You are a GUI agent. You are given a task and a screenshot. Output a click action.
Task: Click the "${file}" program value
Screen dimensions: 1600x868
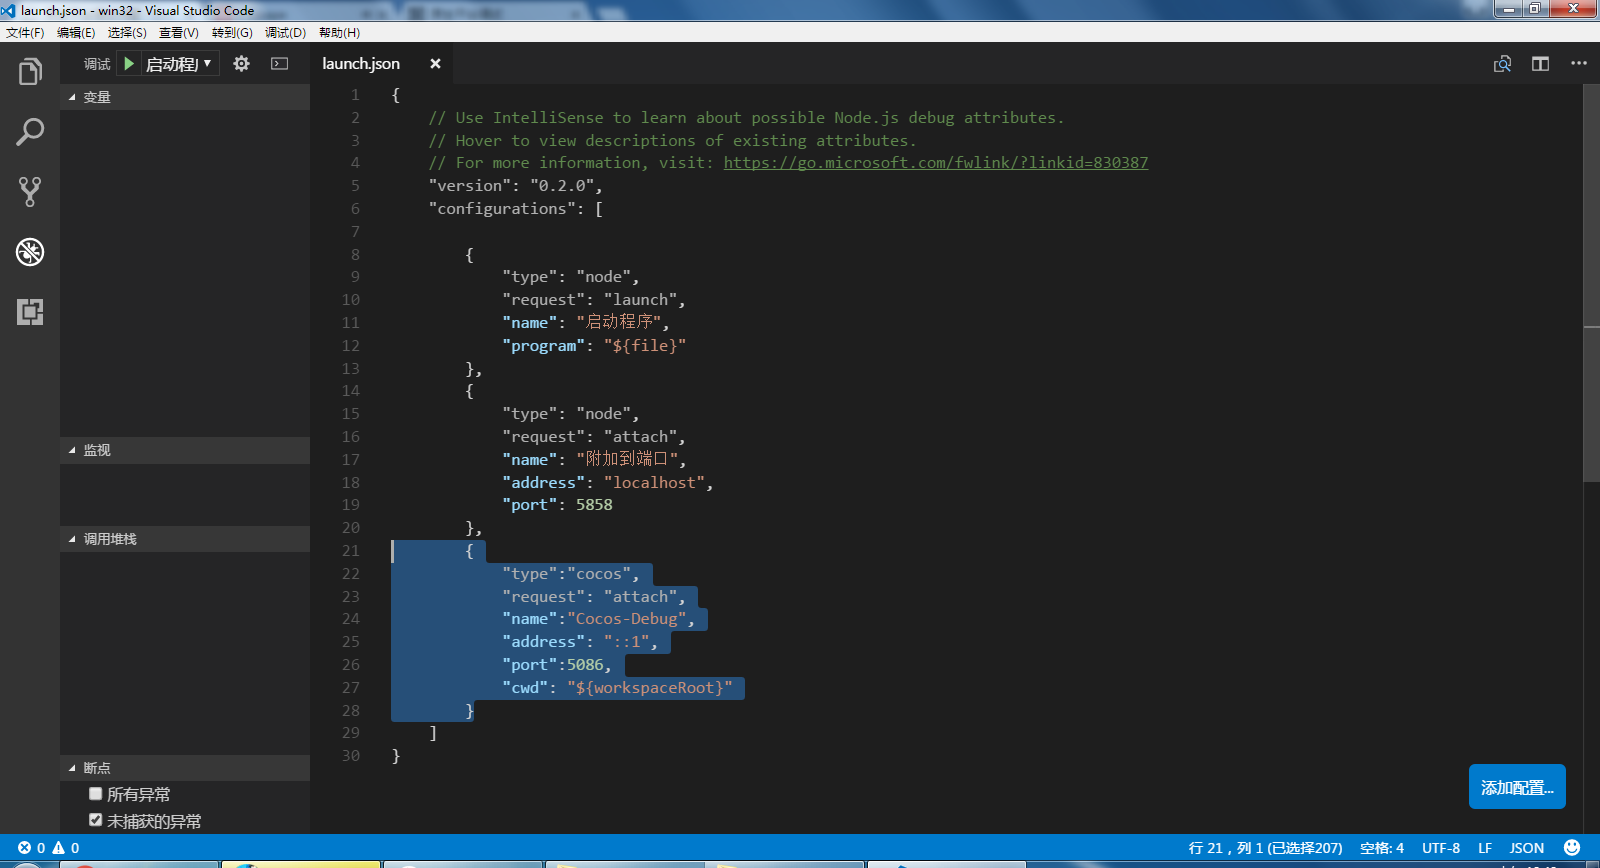pos(645,346)
